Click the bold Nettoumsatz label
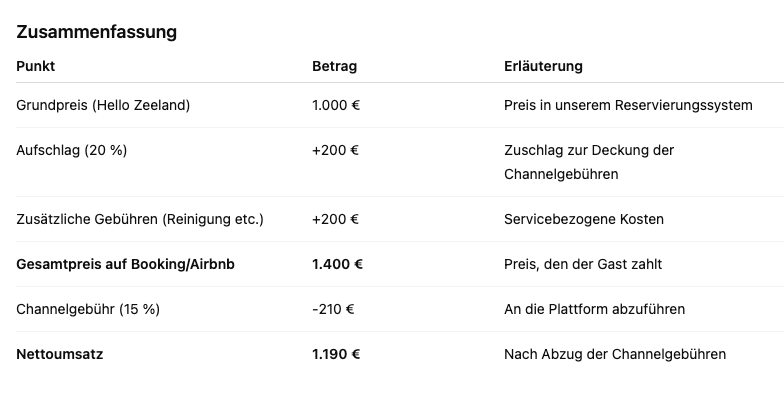 click(60, 354)
